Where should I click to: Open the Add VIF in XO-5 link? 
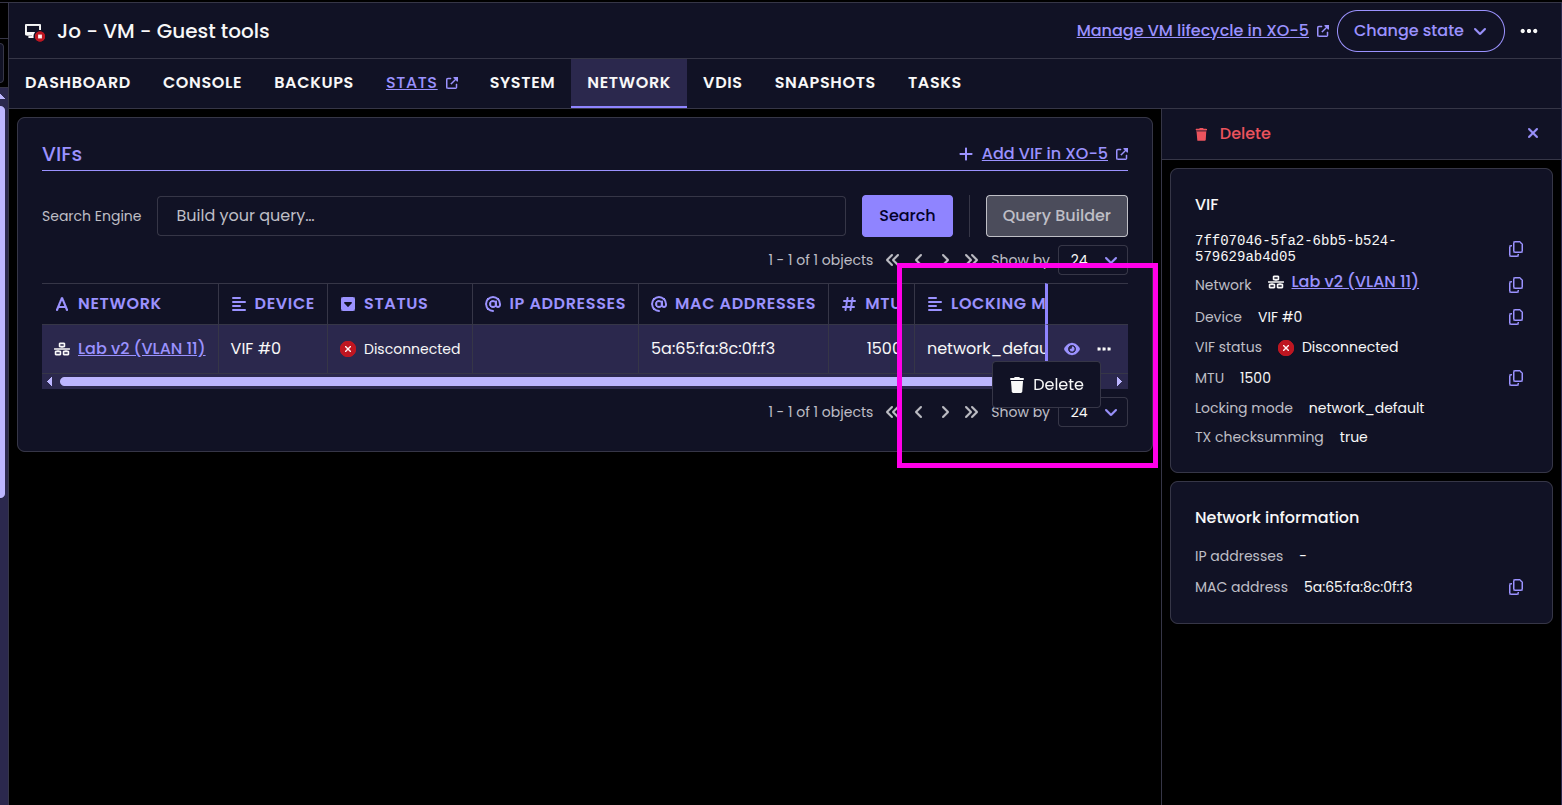(x=1044, y=154)
